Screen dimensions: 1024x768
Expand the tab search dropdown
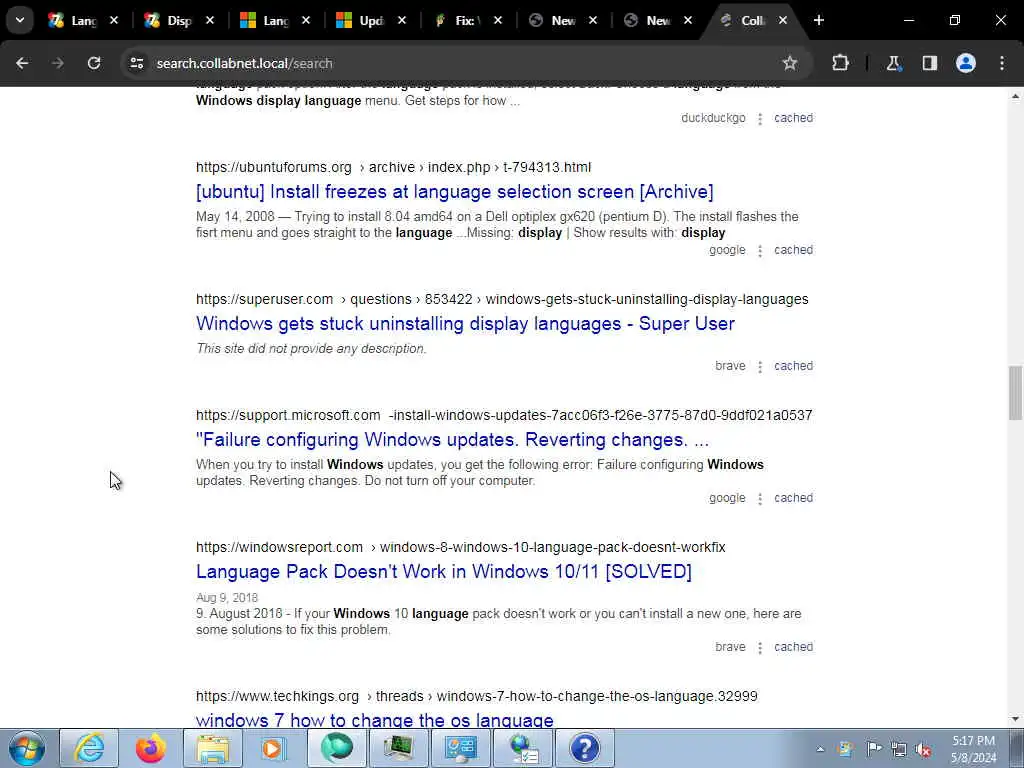pyautogui.click(x=20, y=20)
